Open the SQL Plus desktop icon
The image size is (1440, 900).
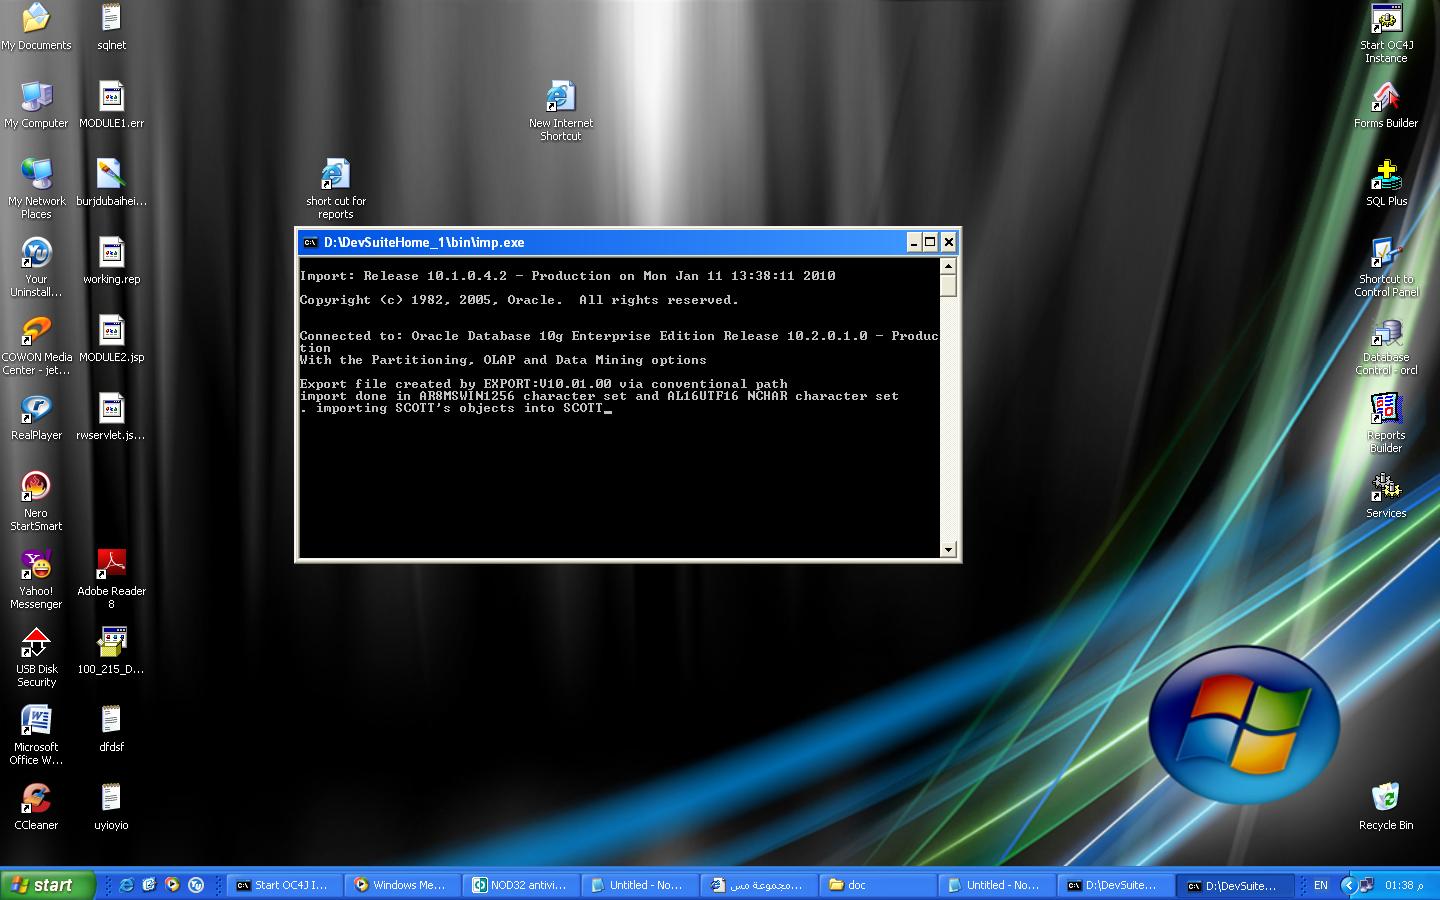(1386, 180)
